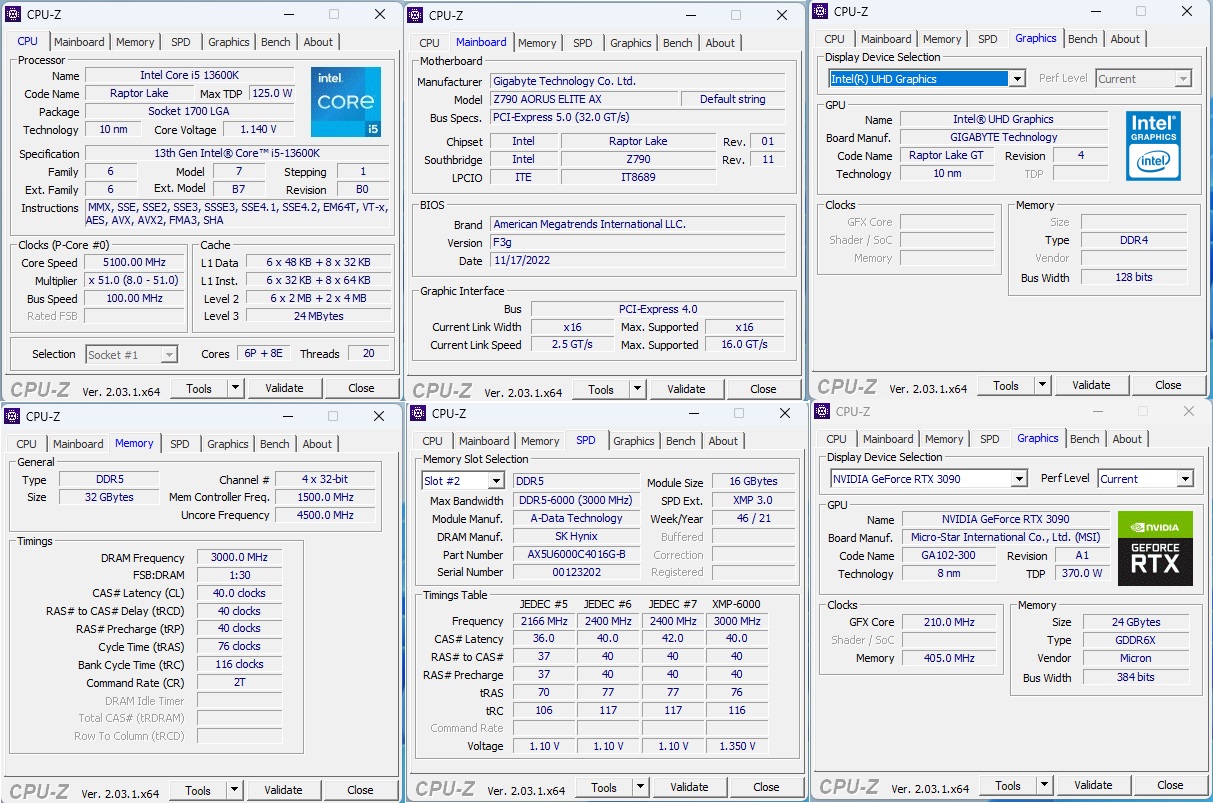Click the part number AX5U6000C4016G-B
The image size is (1213, 803).
(x=577, y=555)
